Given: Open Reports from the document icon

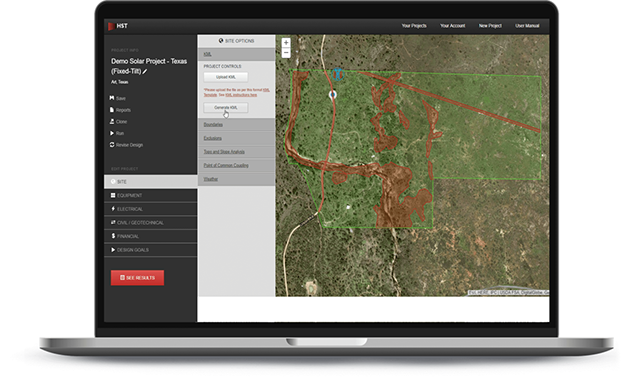Looking at the screenshot, I should [112, 110].
